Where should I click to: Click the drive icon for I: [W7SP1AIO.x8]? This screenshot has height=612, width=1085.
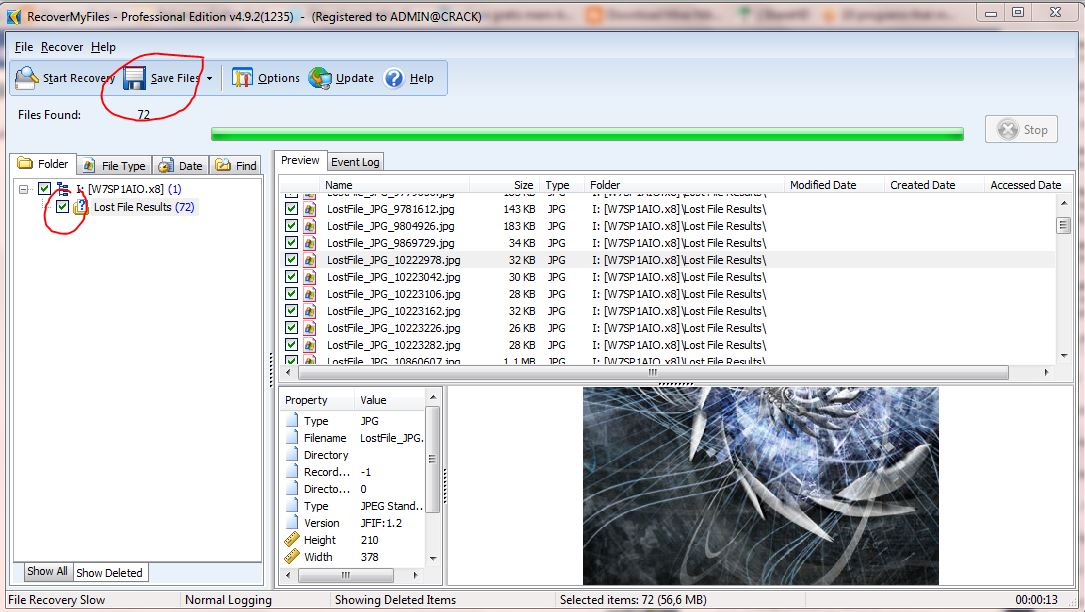tap(63, 188)
